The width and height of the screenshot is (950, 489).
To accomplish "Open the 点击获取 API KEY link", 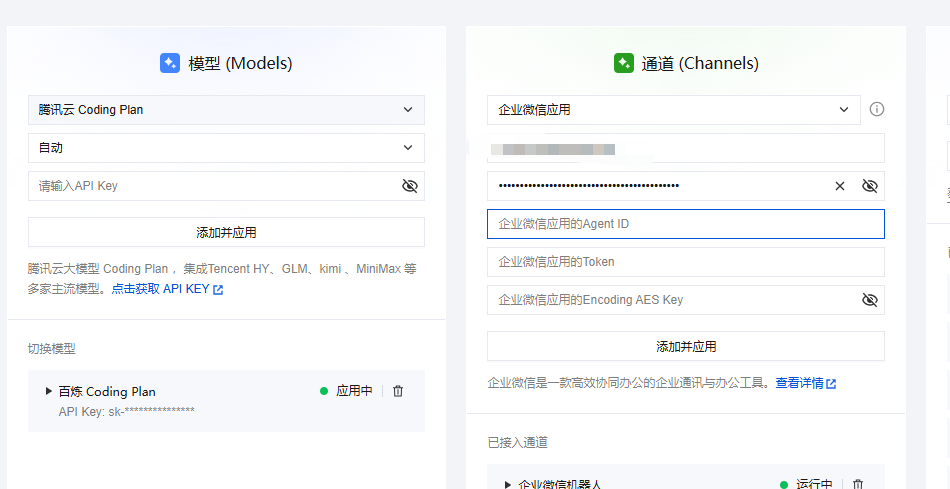I will coord(160,289).
